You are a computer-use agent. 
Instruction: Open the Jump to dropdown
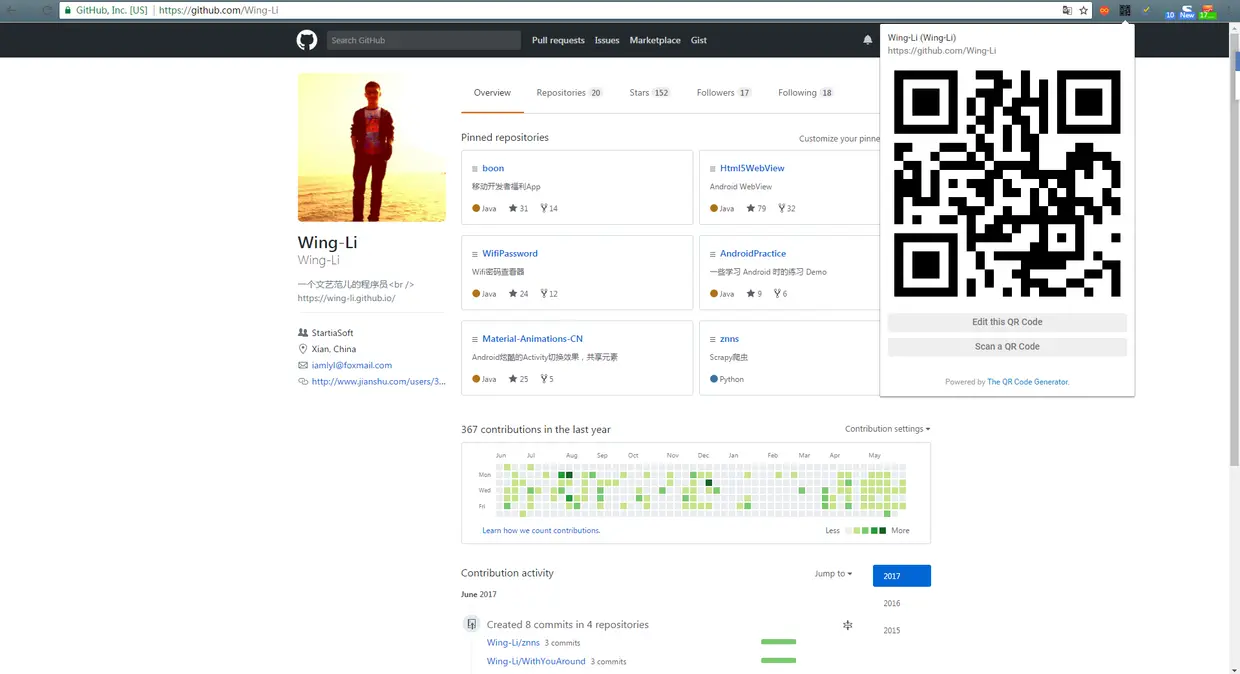[832, 573]
